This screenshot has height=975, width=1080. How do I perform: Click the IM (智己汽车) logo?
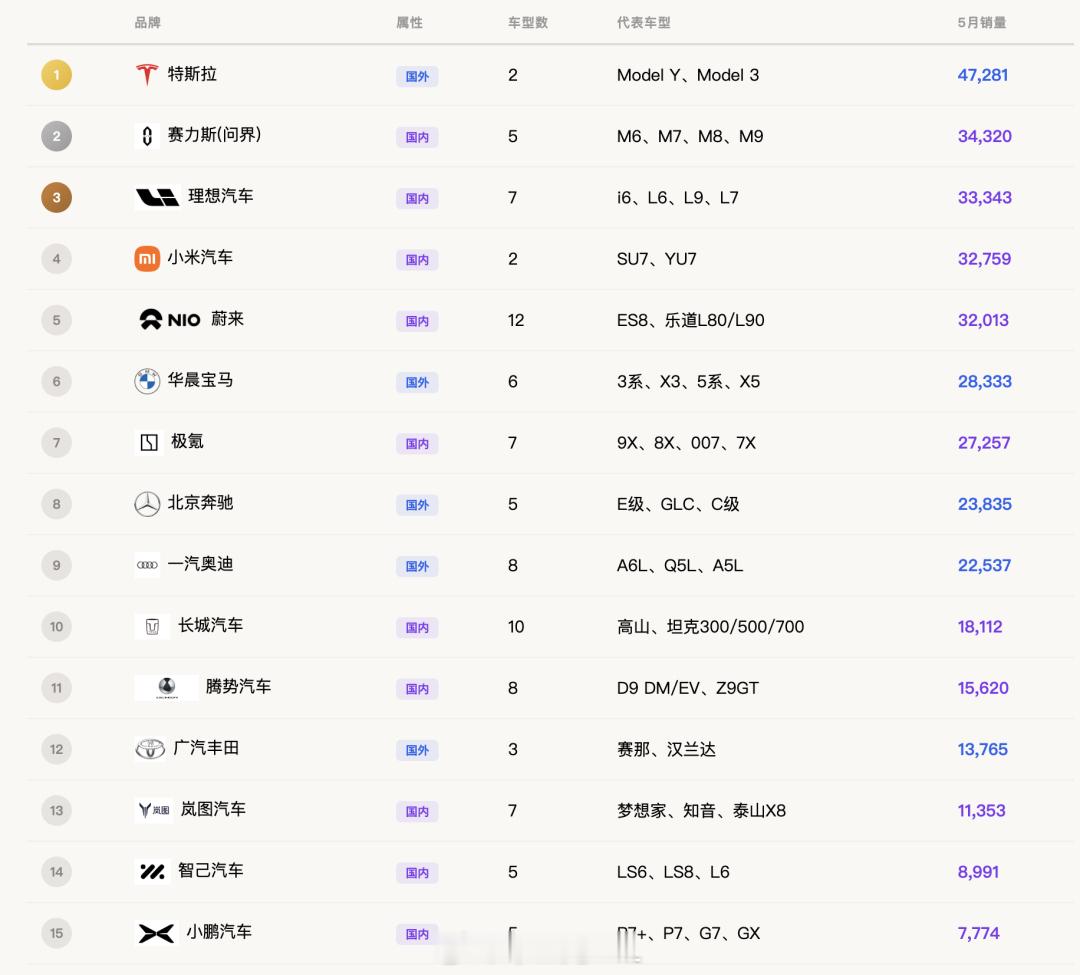point(152,872)
